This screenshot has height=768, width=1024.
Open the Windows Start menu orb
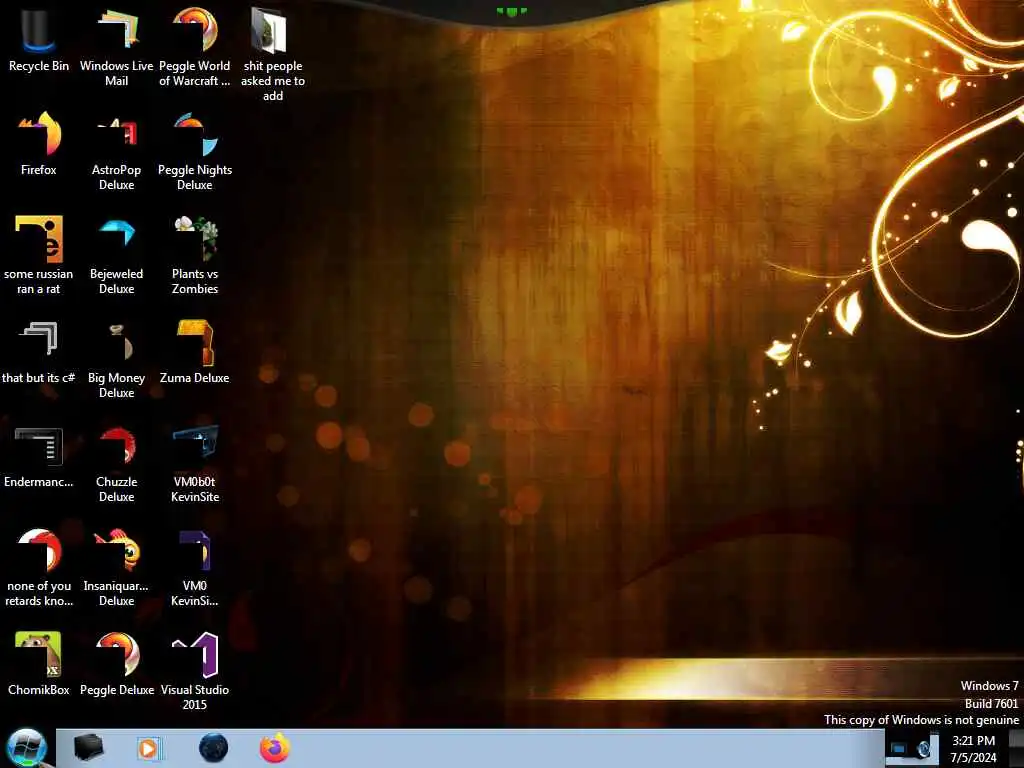(27, 748)
